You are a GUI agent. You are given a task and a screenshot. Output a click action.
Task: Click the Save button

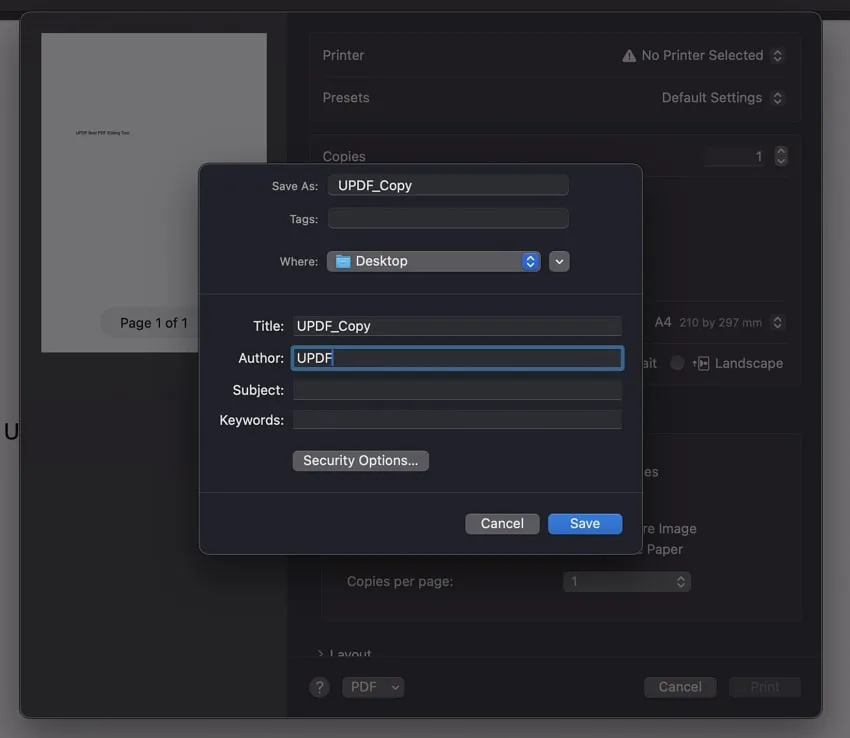tap(585, 523)
